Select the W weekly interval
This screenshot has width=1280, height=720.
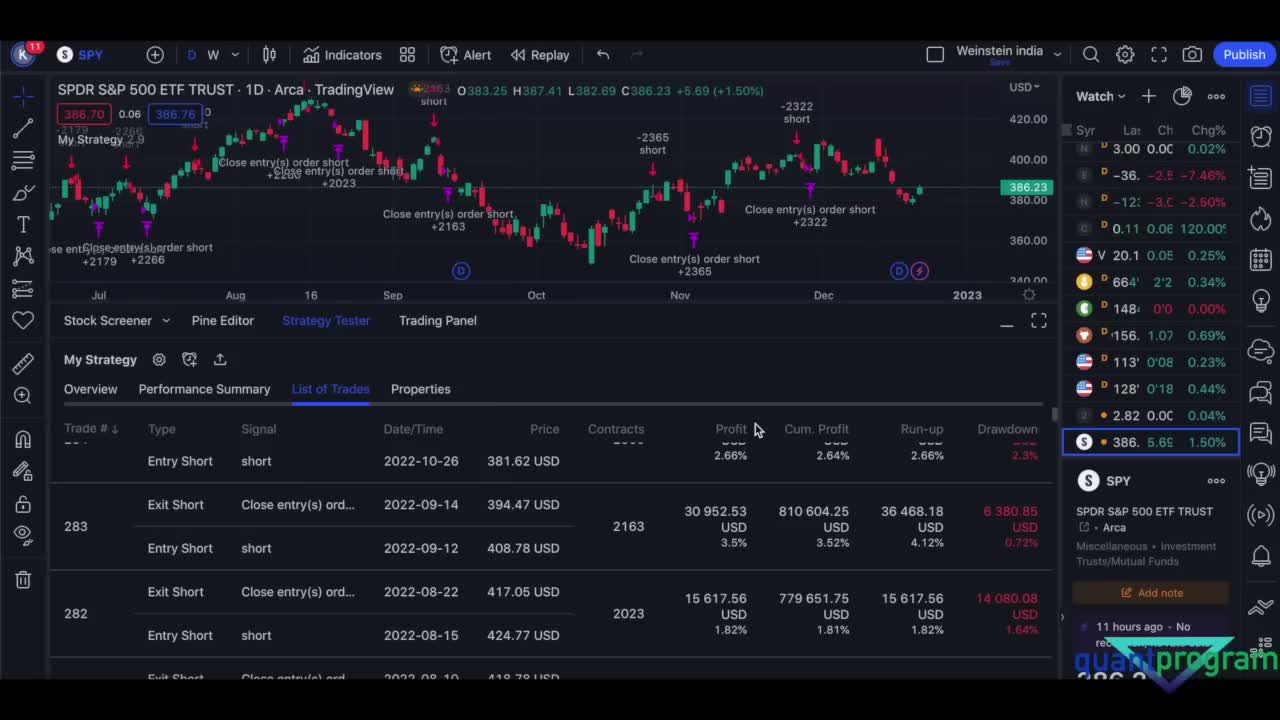[x=213, y=55]
